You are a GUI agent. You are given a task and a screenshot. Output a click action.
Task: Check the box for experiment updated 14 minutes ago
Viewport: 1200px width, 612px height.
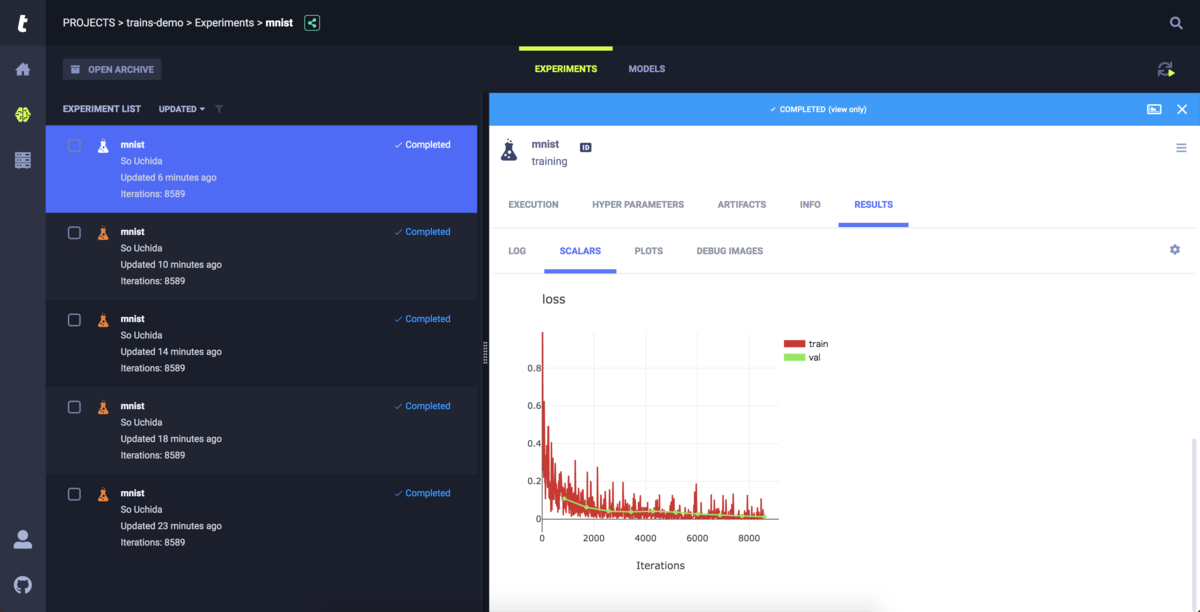click(x=74, y=320)
